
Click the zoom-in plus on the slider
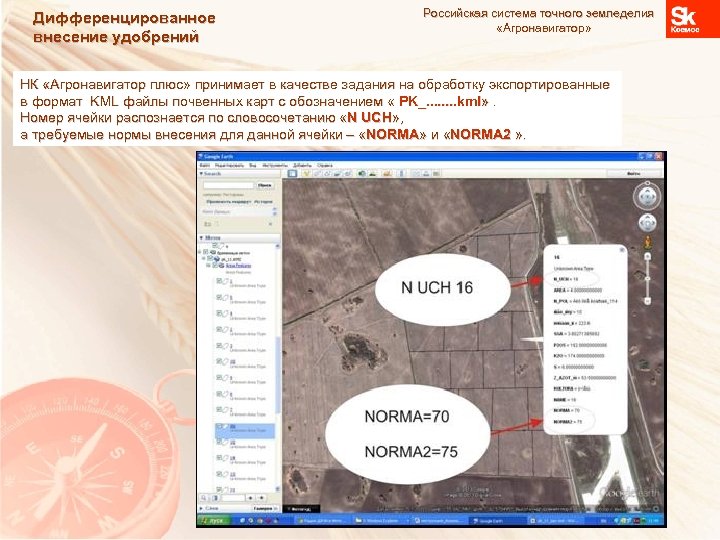point(647,257)
